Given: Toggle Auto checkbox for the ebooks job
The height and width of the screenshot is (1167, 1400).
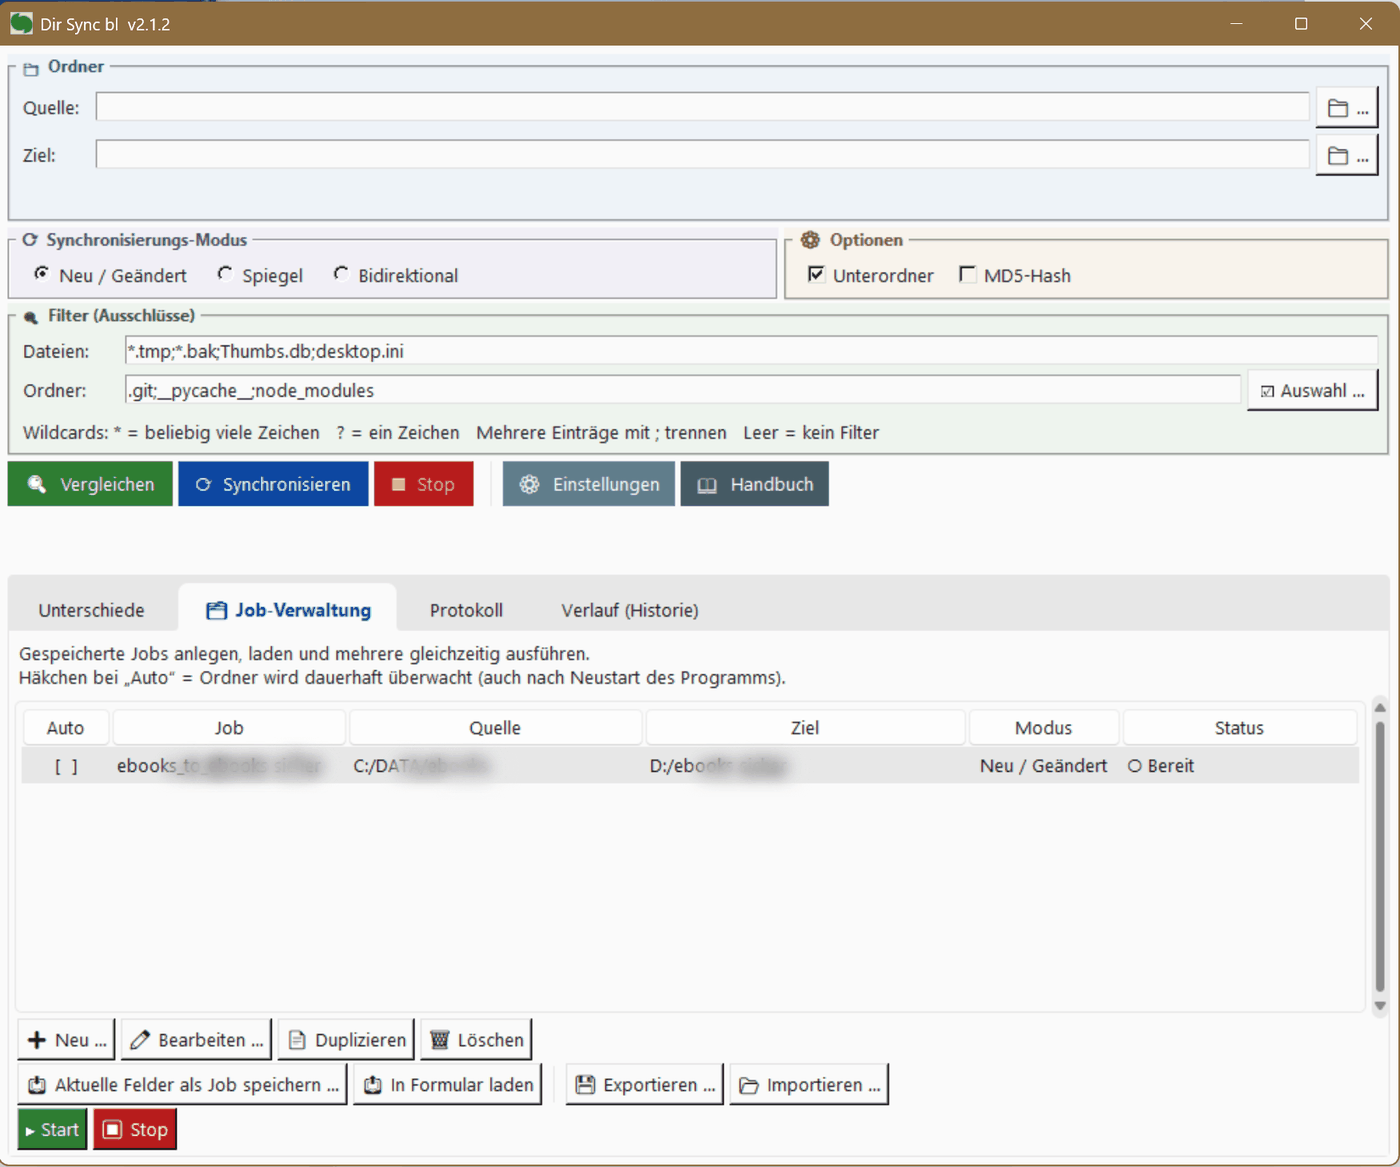Looking at the screenshot, I should [66, 766].
